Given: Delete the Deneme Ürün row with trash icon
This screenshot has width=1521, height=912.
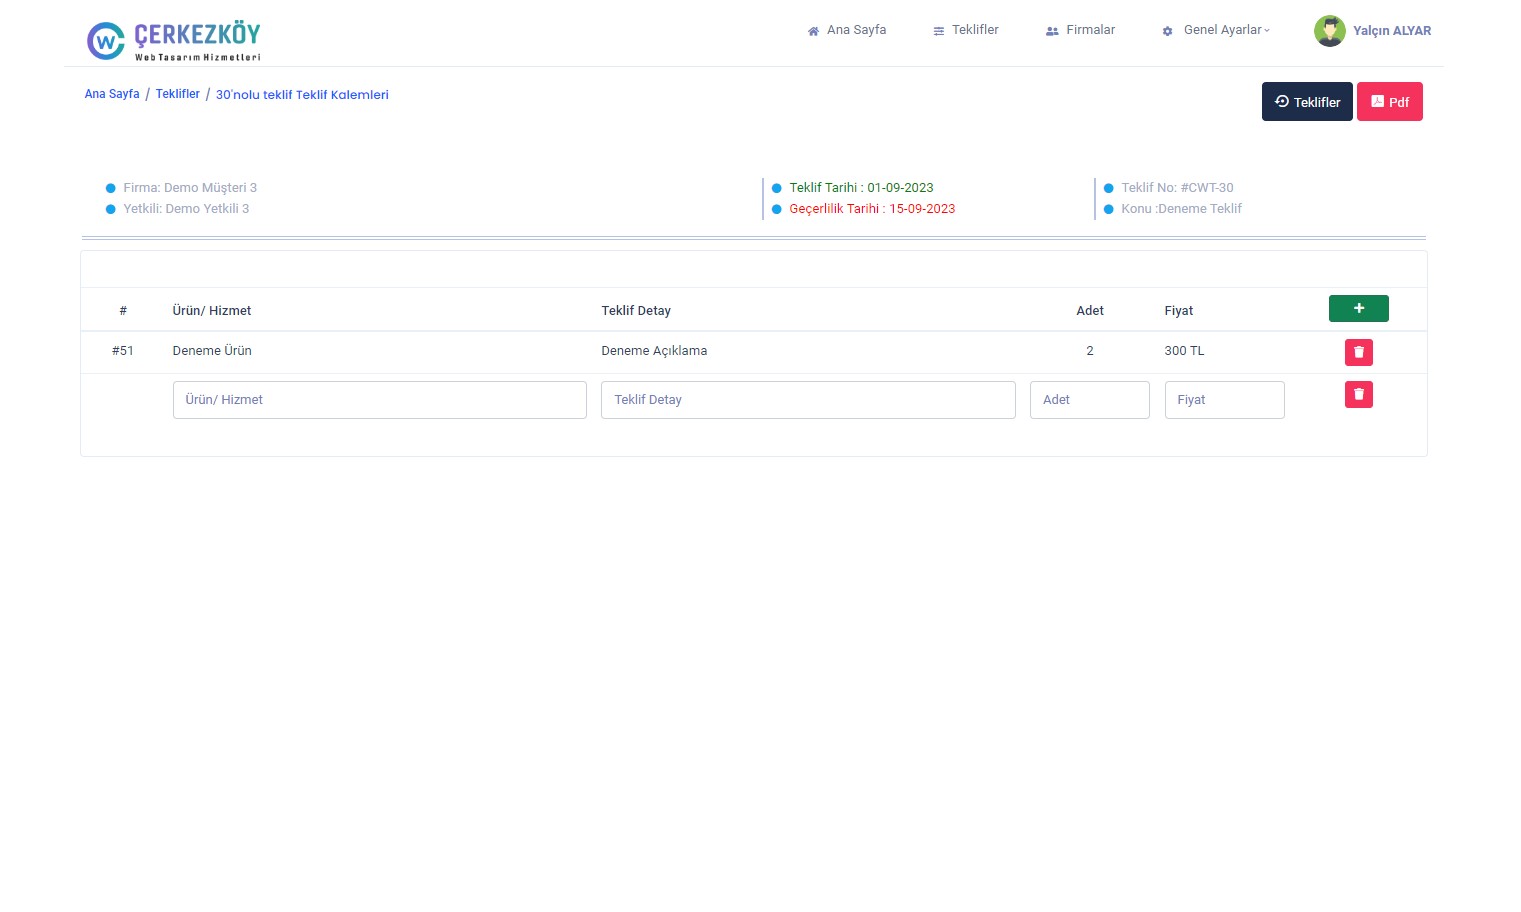Looking at the screenshot, I should (1358, 352).
